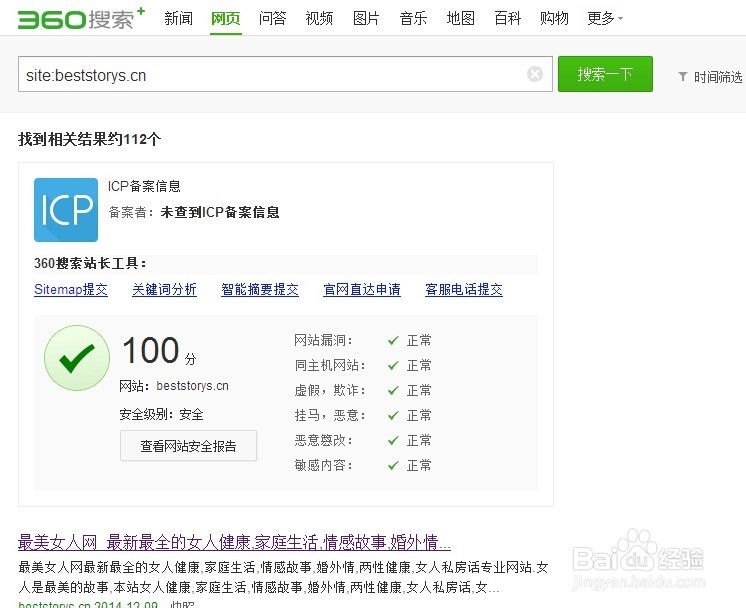Open the 百科 tab
Viewport: 746px width, 608px height.
[508, 19]
